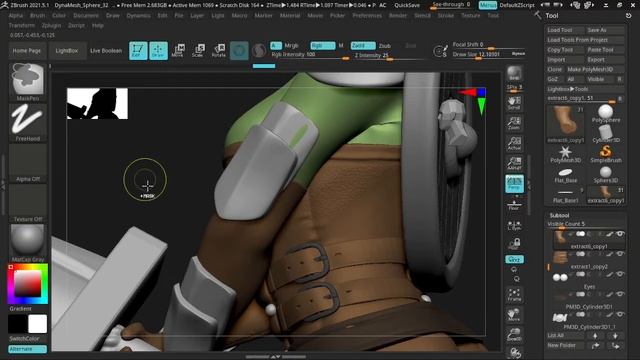This screenshot has width=640, height=360.
Task: Open the Alpha Off selector
Action: tap(28, 162)
